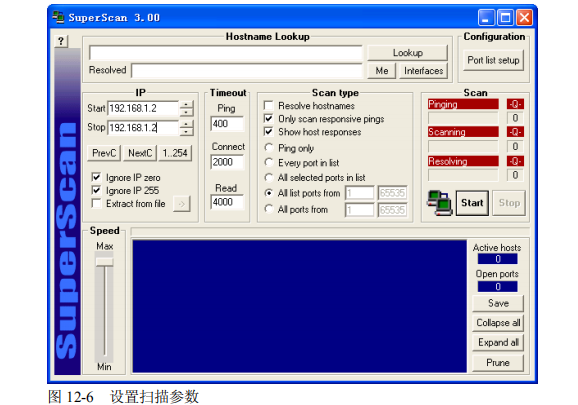The image size is (578, 405).
Task: Click the Lookup button
Action: 407,53
